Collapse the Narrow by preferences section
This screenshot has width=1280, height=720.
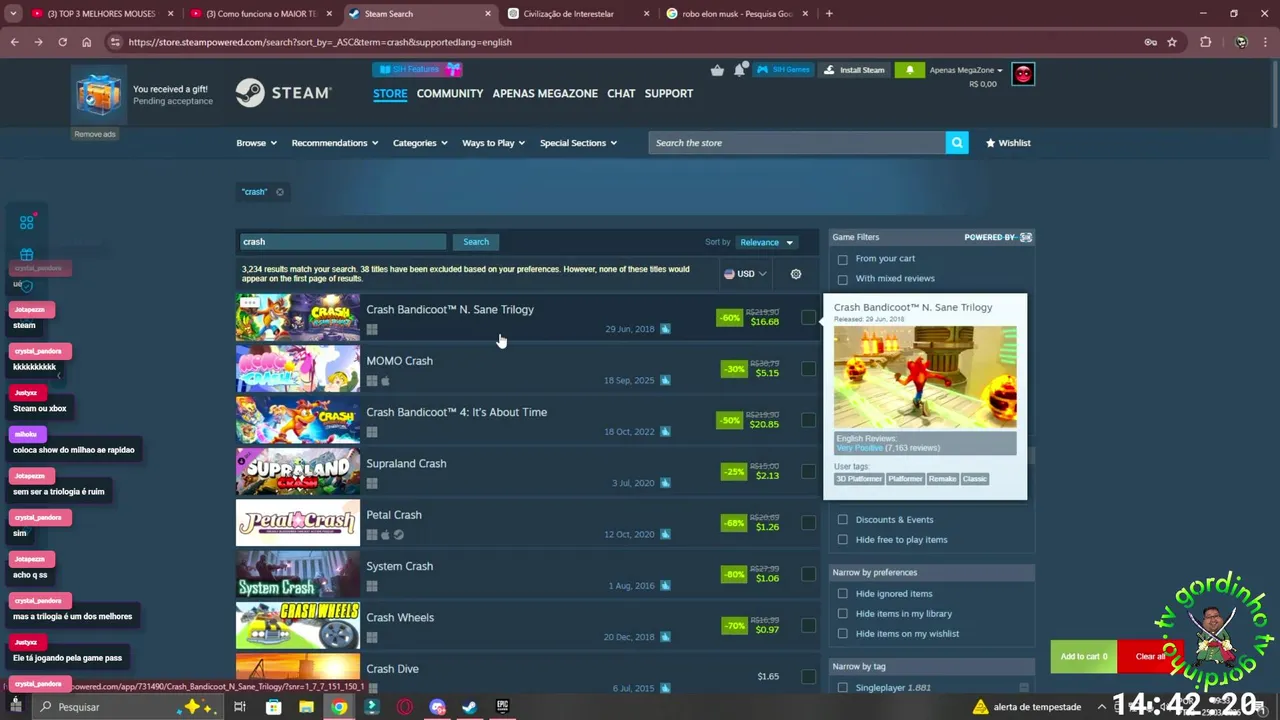pos(932,573)
